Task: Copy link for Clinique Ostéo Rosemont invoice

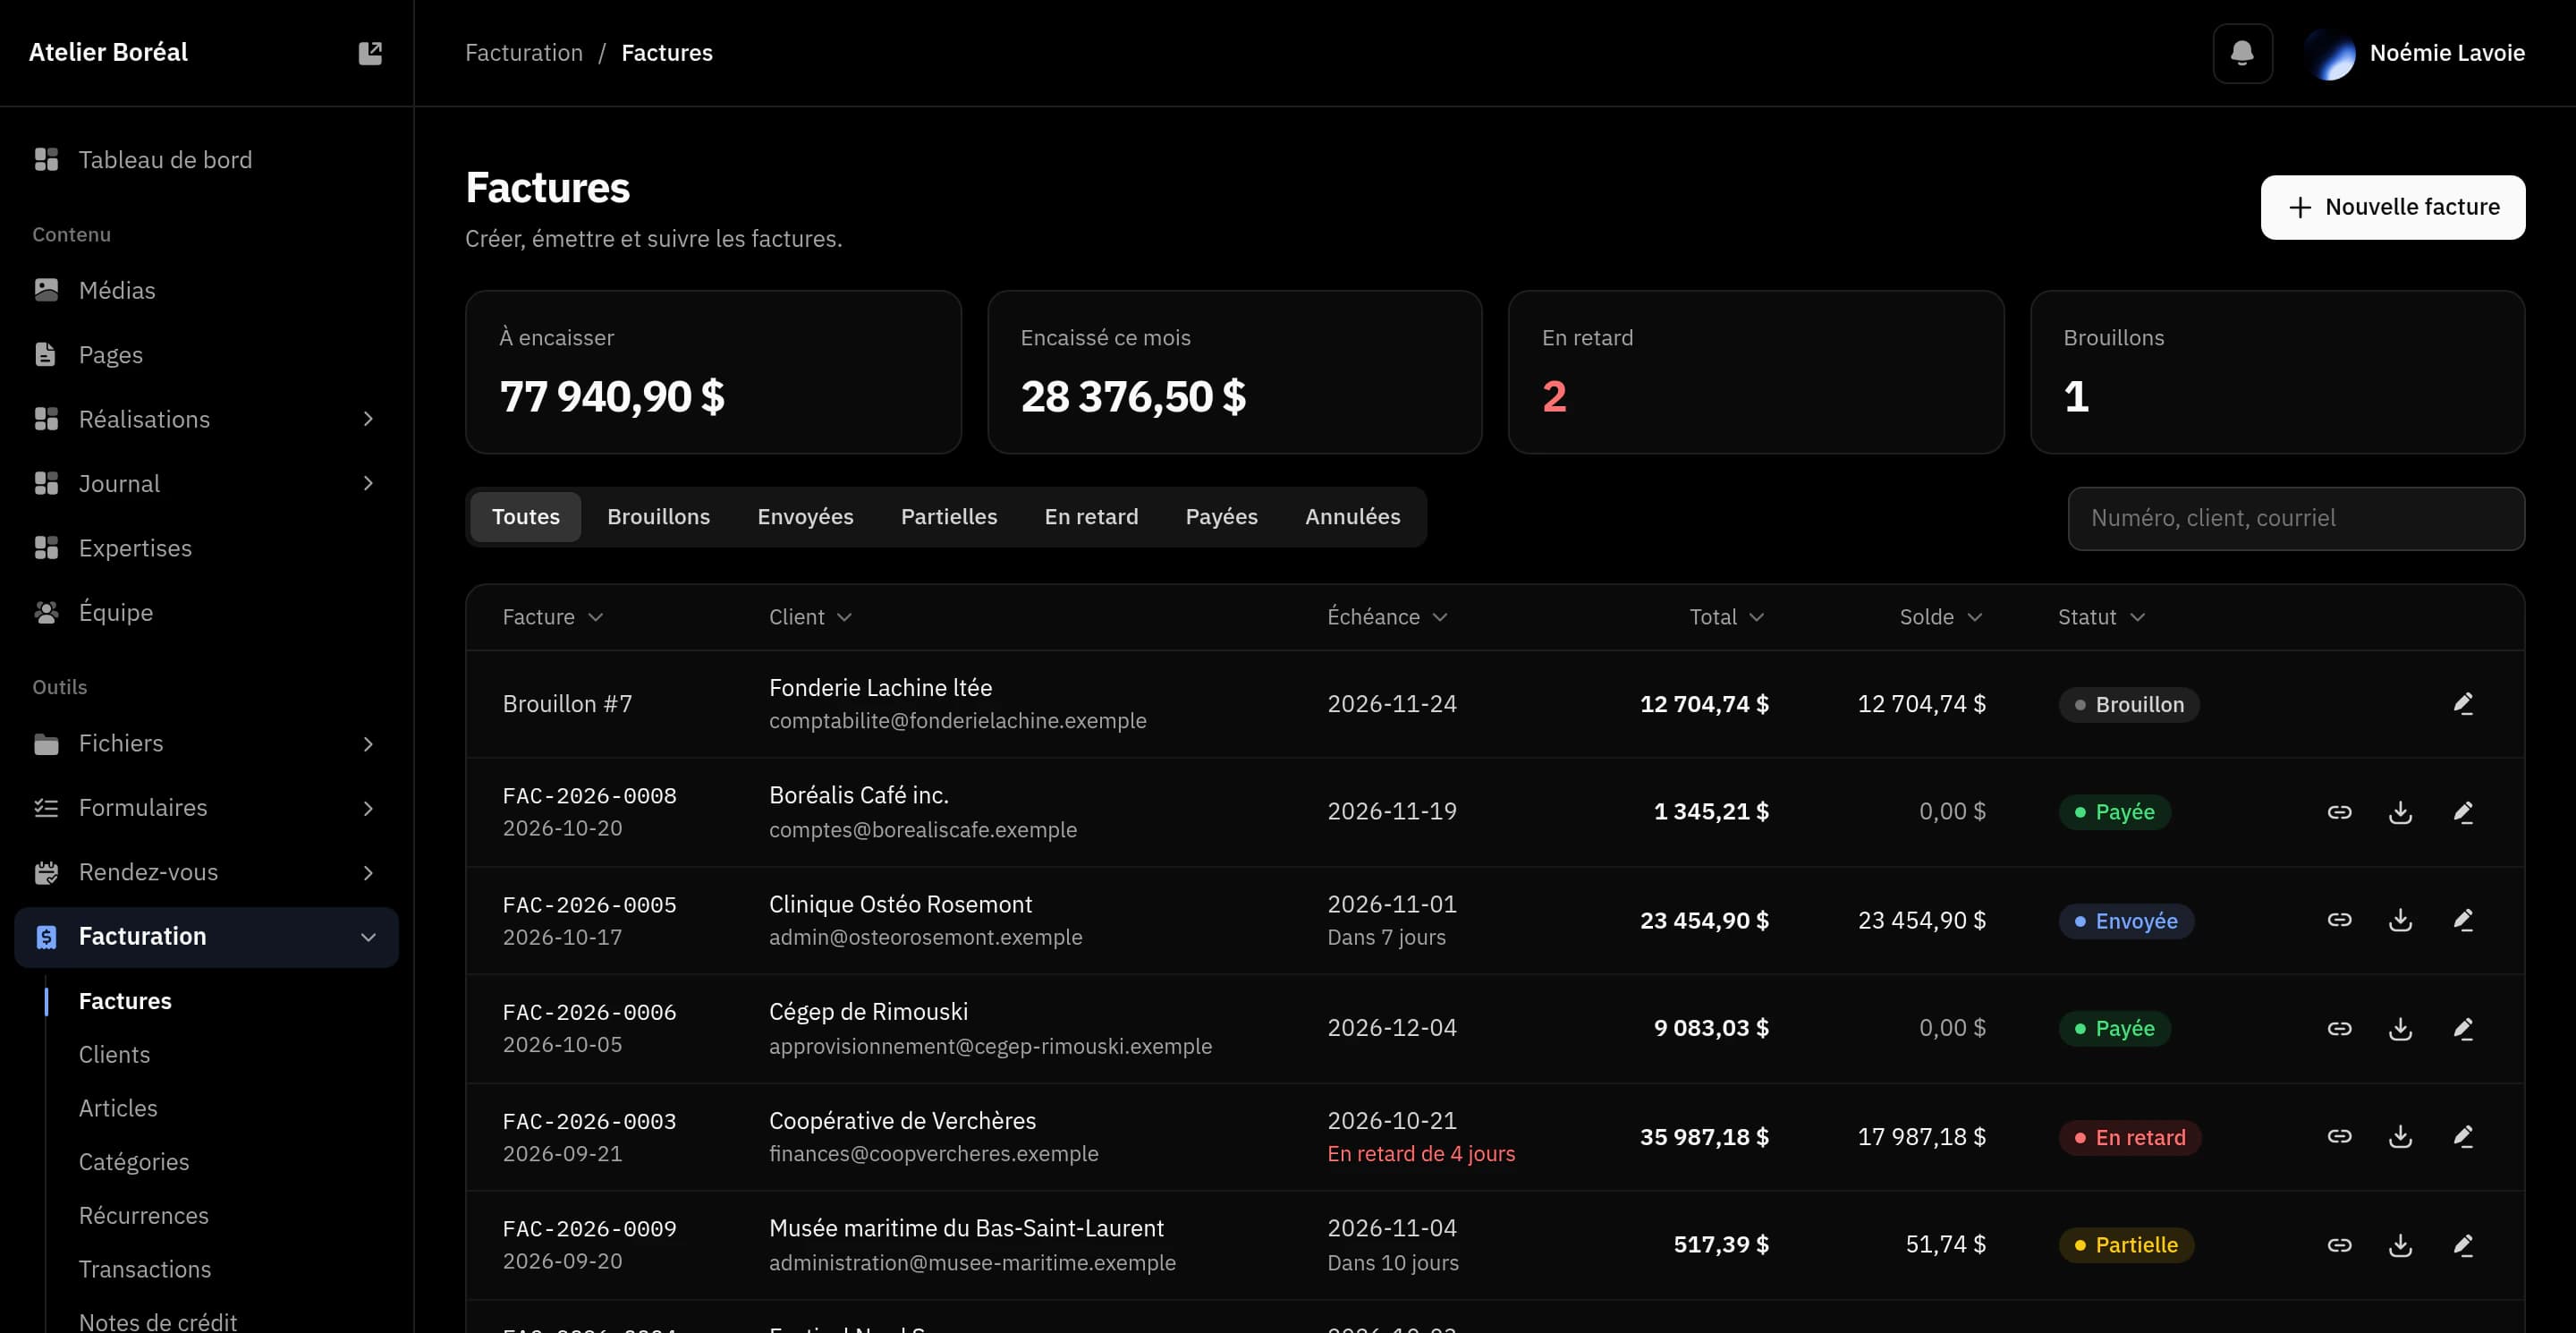Action: click(2339, 920)
